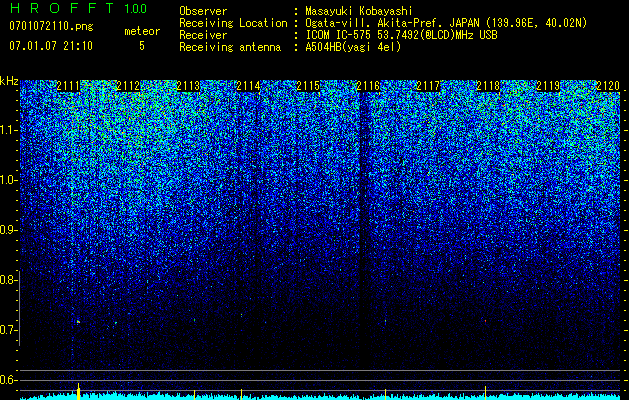Screen dimensions: 629x400
Task: Click the kHz axis unit label
Action: pos(9,81)
